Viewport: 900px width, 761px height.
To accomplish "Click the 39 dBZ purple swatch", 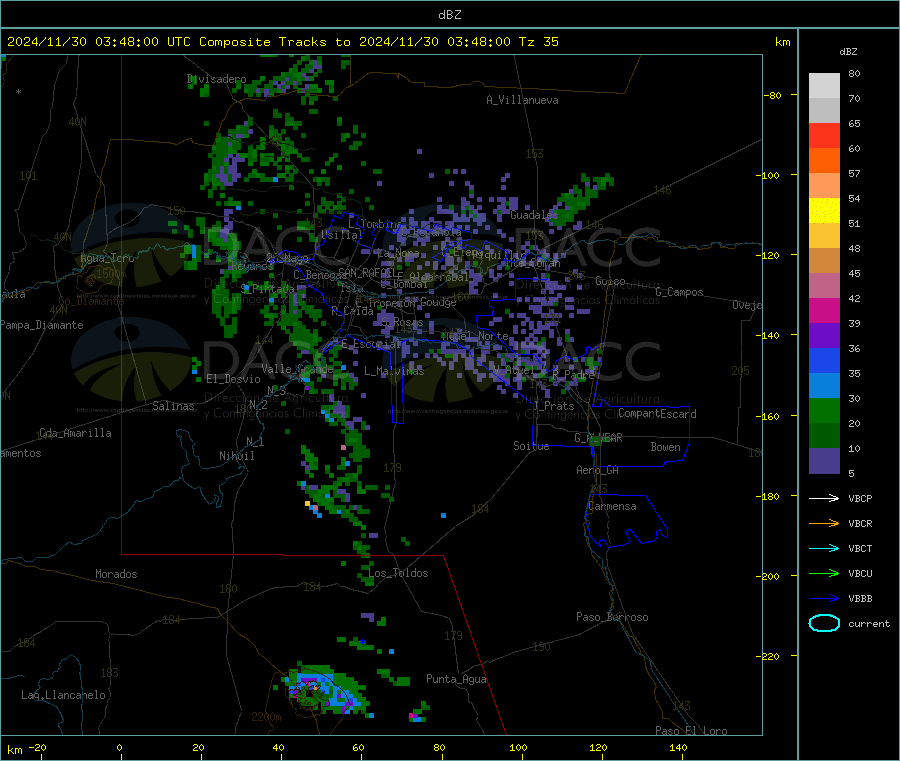I will (x=824, y=335).
